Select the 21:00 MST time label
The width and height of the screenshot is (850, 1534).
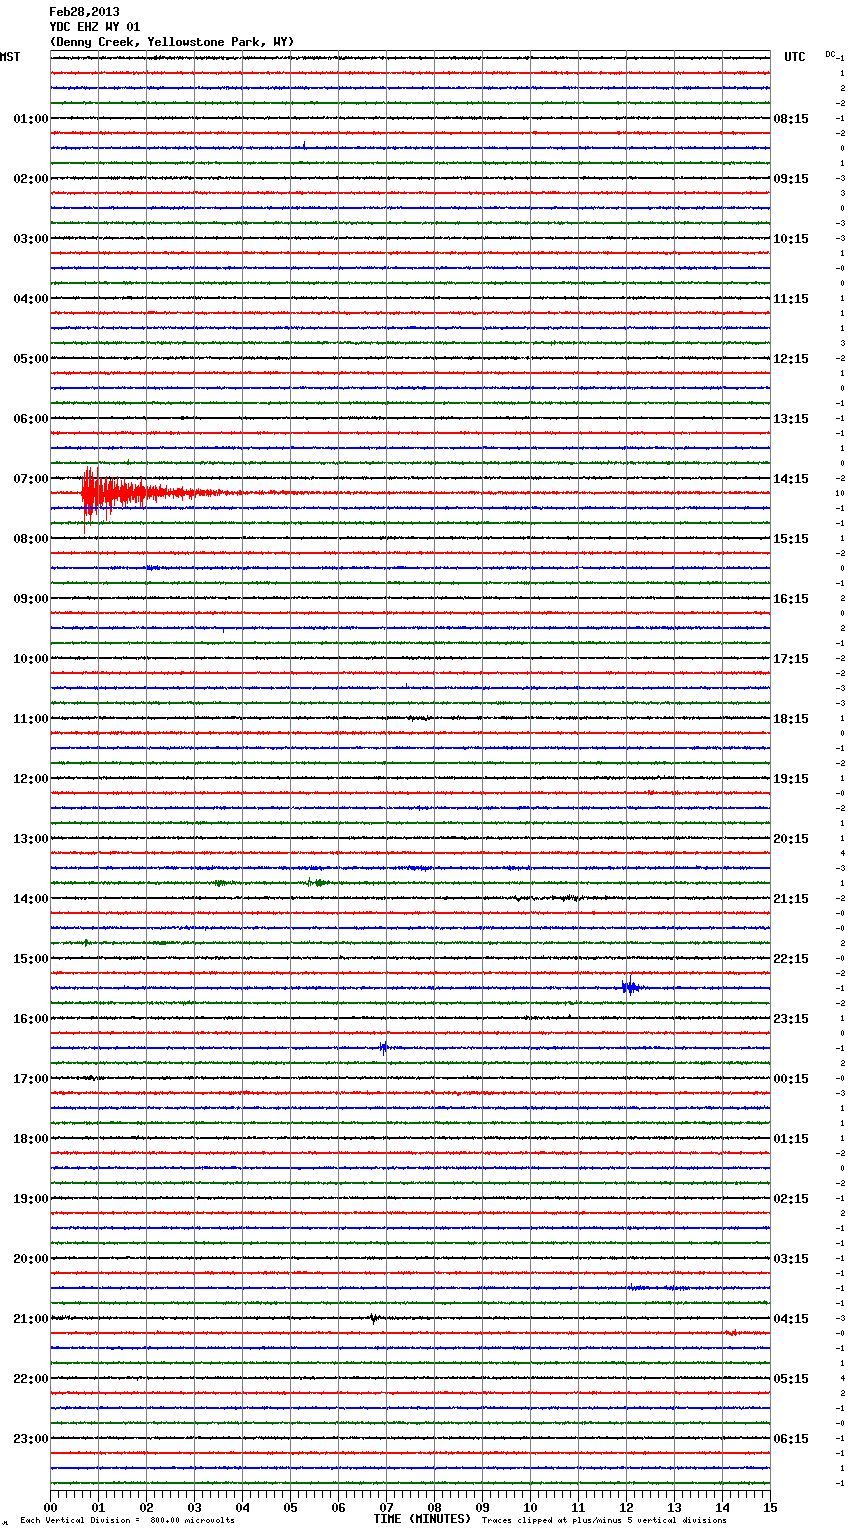[x=31, y=1319]
